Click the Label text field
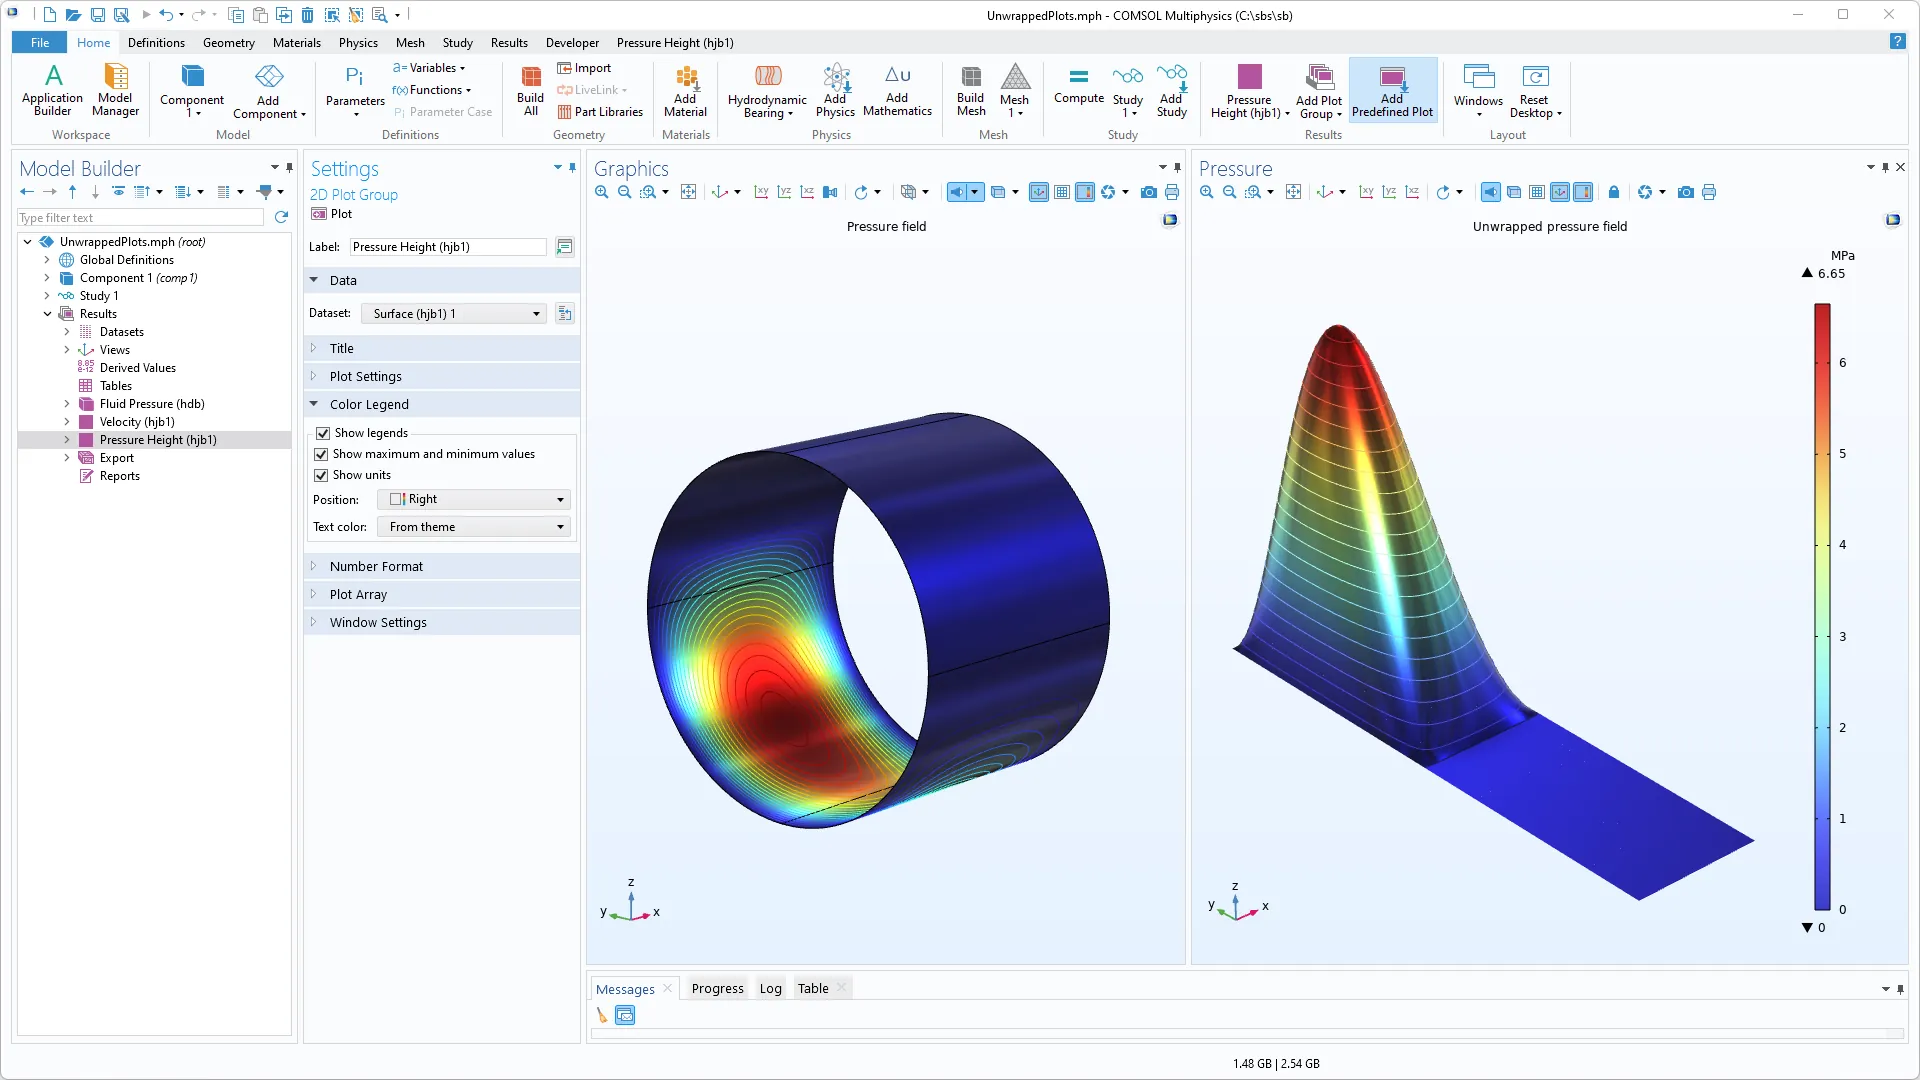 447,247
